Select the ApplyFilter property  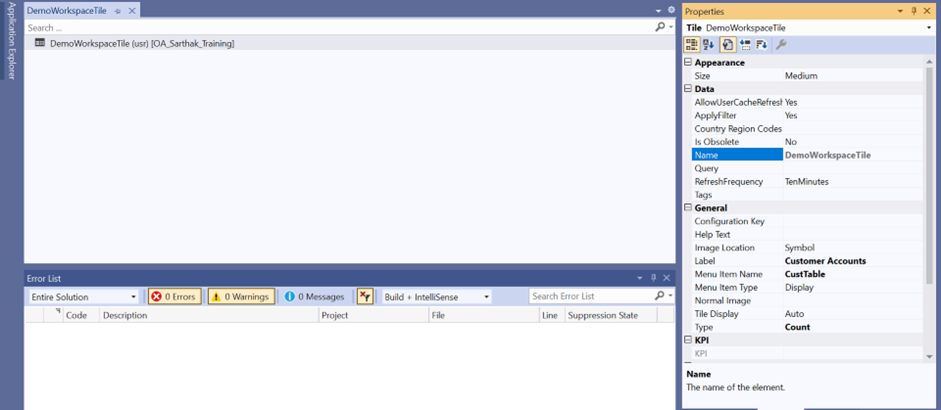coord(808,115)
